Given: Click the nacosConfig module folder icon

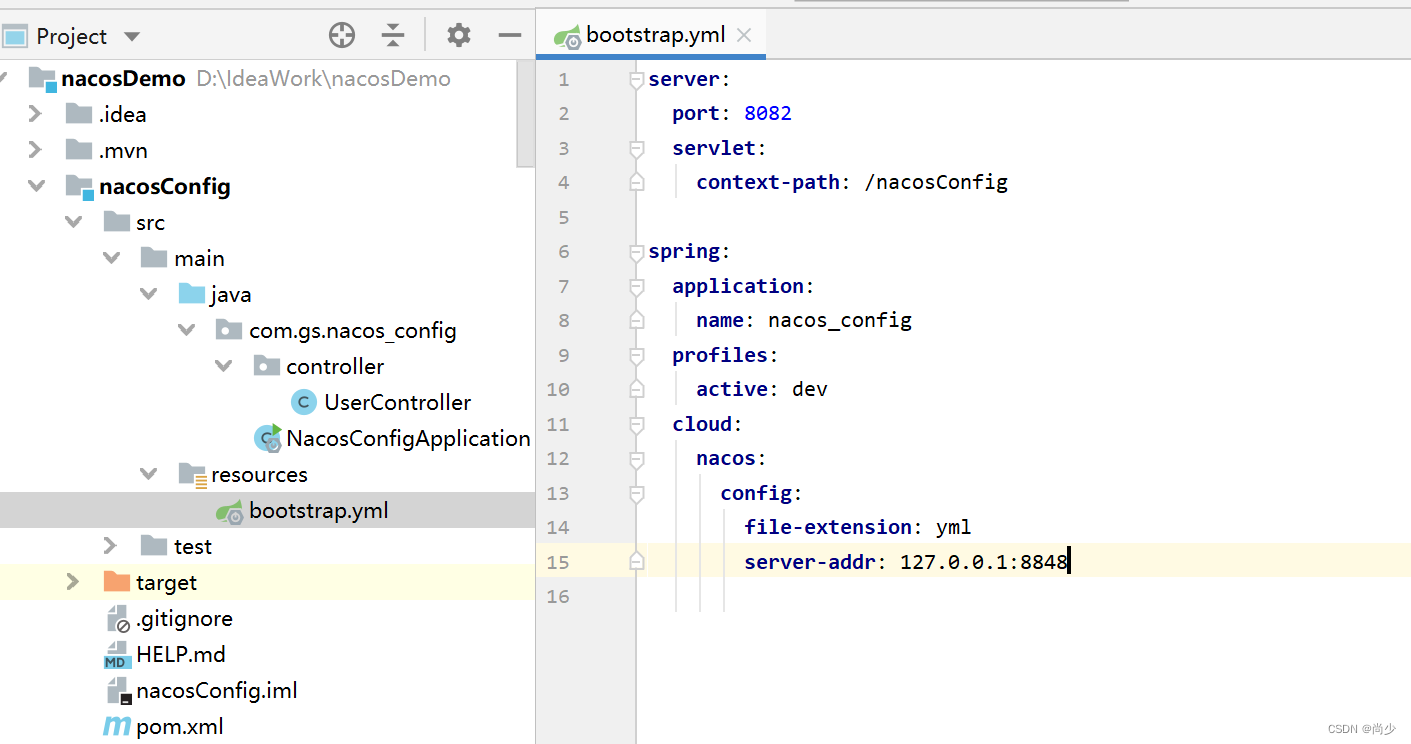Looking at the screenshot, I should [x=79, y=187].
